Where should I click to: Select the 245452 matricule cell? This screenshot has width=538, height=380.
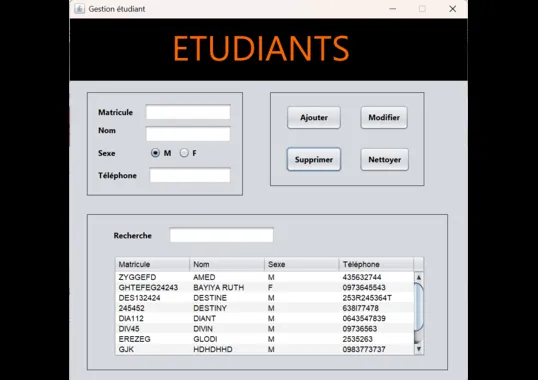pos(152,308)
